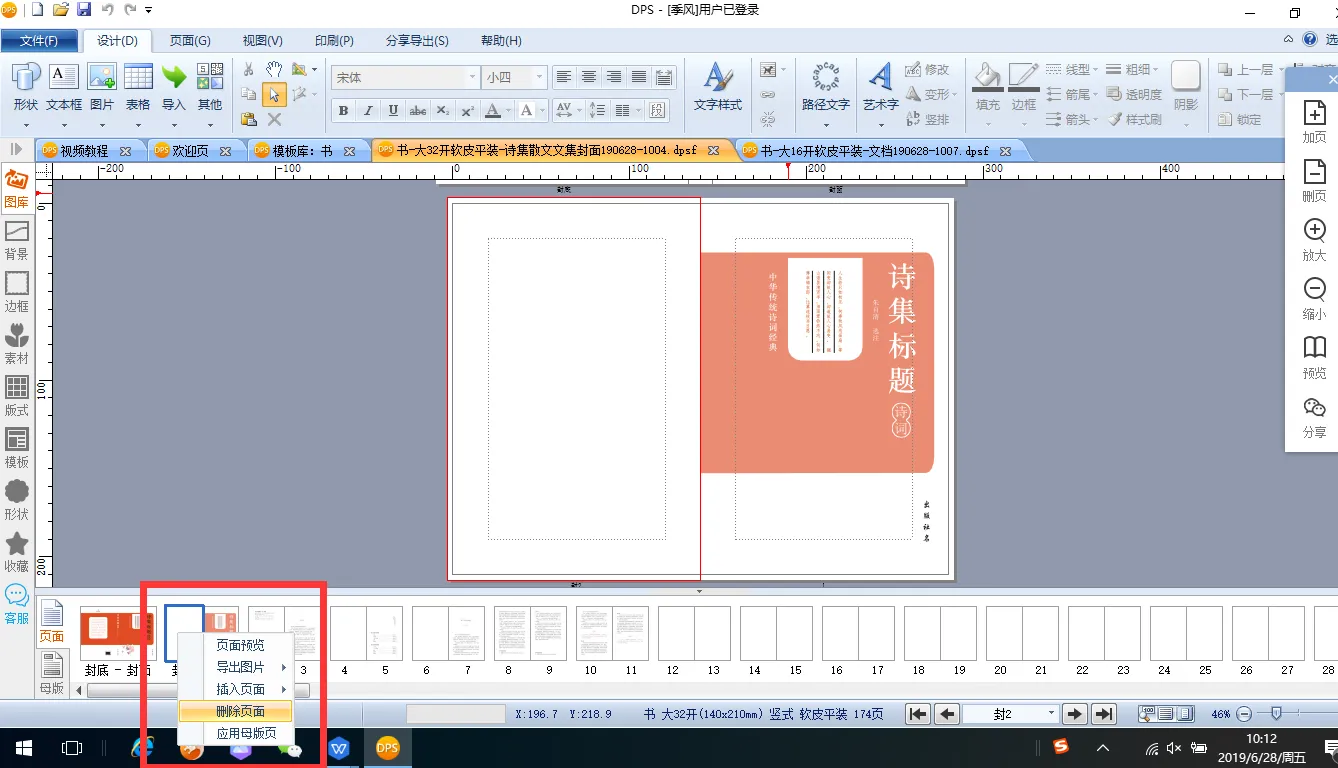This screenshot has width=1338, height=768.
Task: Click the scissors cut icon
Action: pyautogui.click(x=249, y=69)
